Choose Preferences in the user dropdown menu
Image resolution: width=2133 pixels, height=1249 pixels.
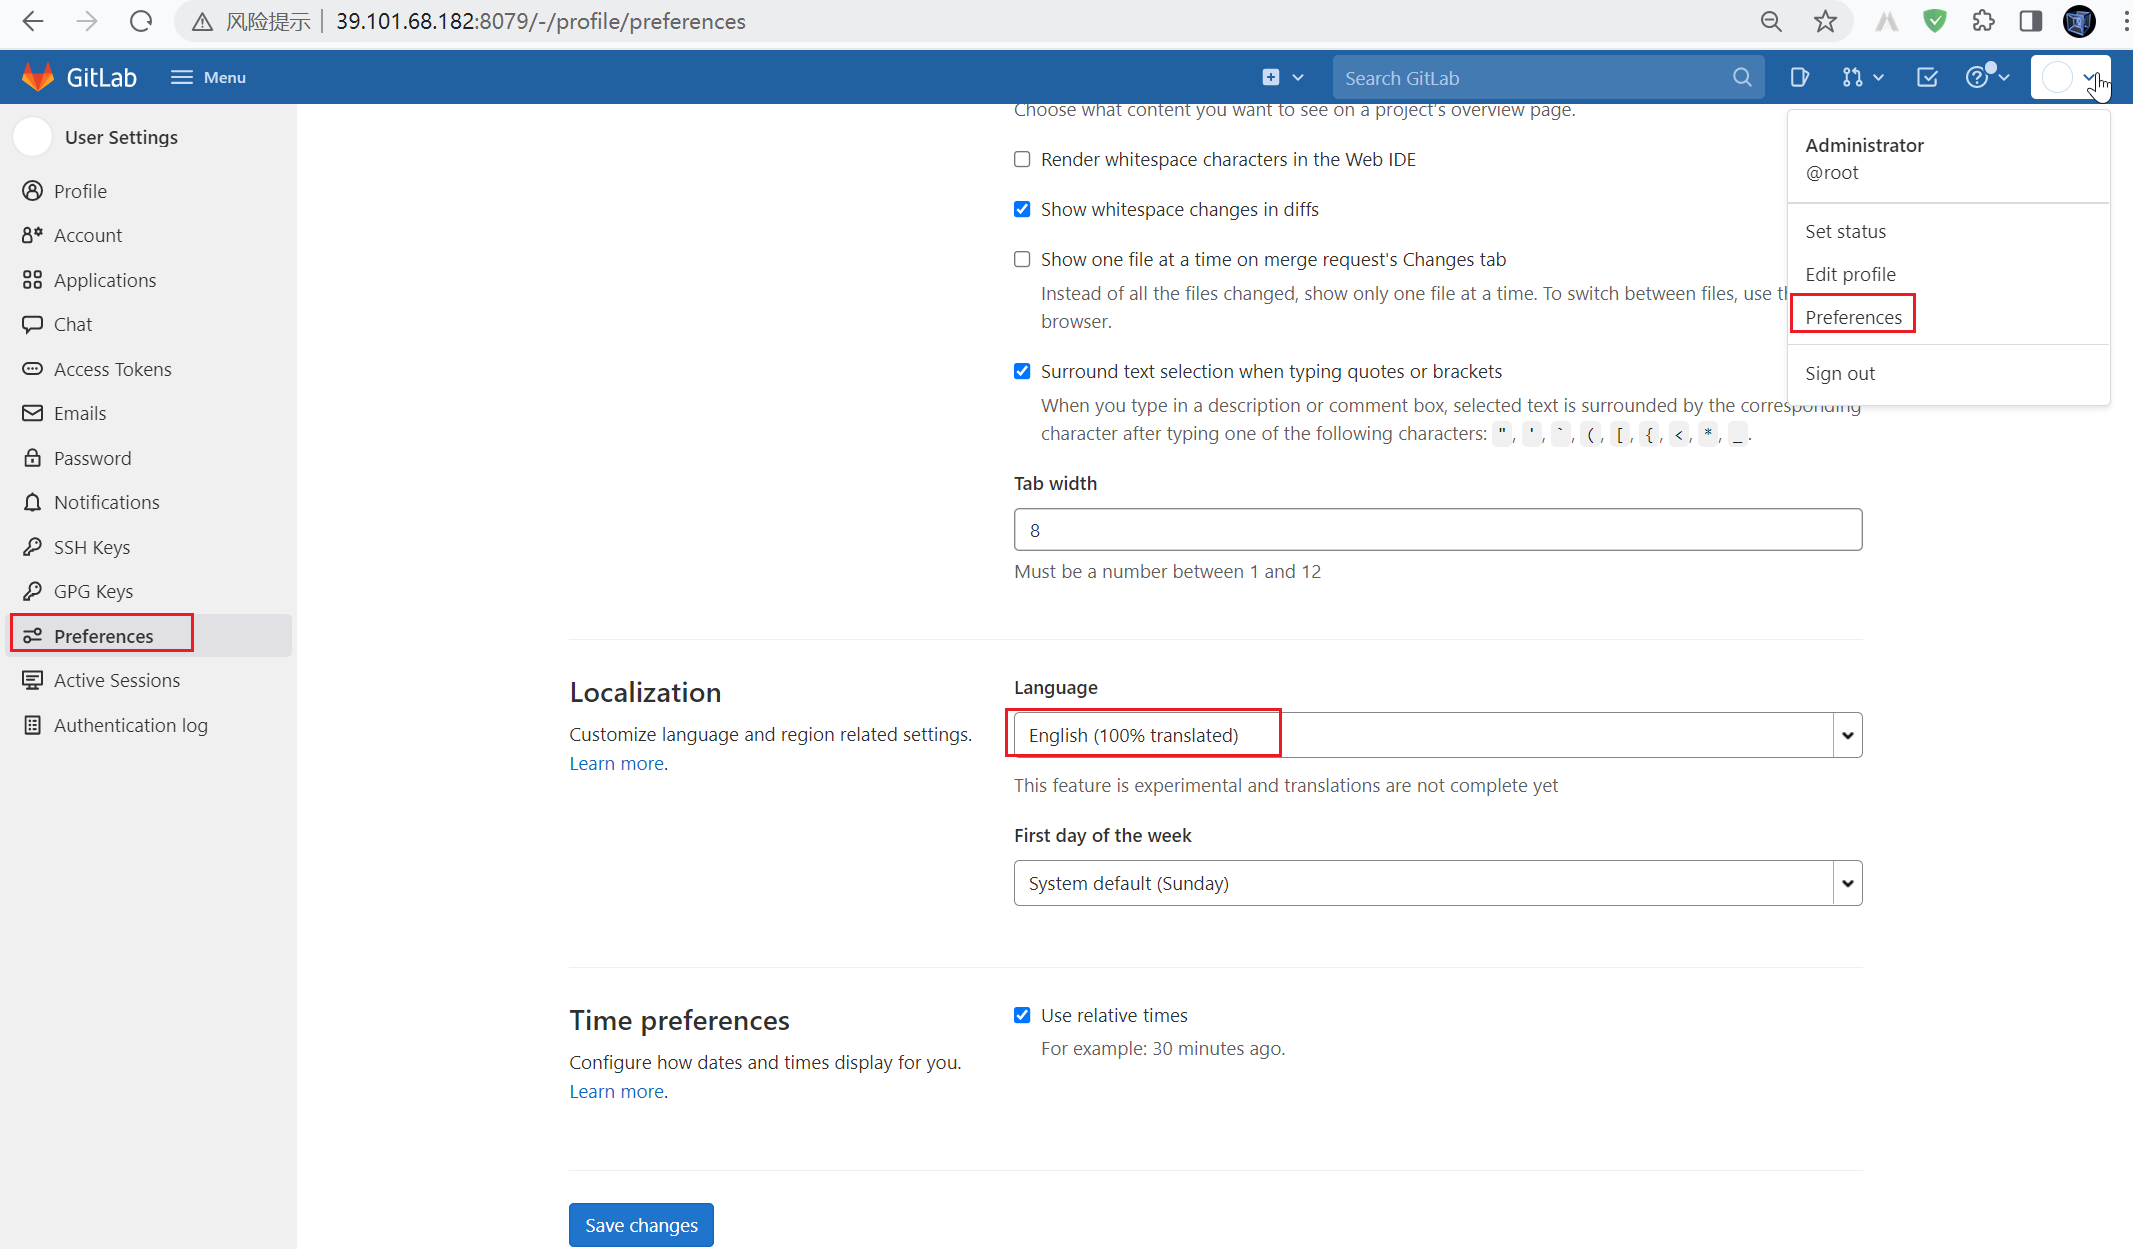tap(1853, 317)
